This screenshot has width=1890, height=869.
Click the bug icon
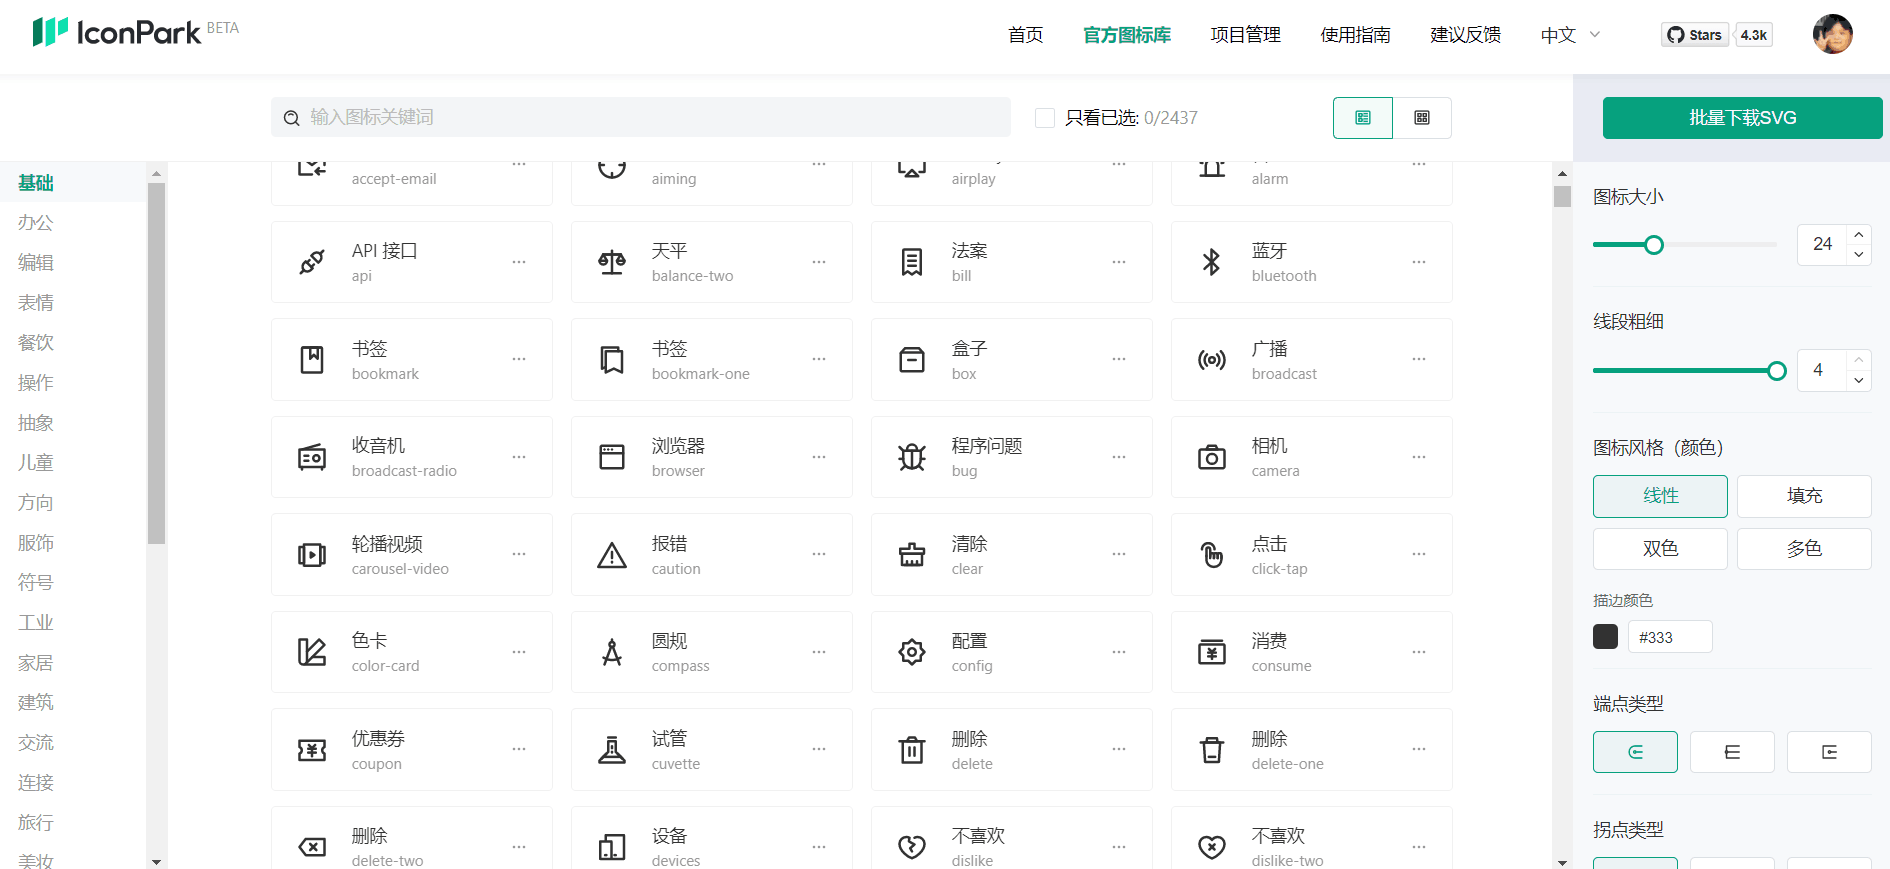[911, 457]
